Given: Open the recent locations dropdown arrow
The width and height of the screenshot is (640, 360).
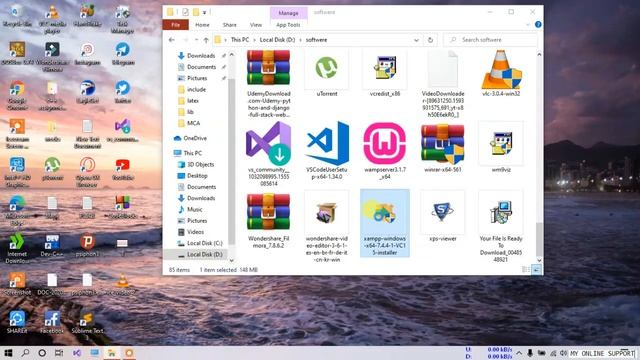Looking at the screenshot, I should tap(196, 40).
